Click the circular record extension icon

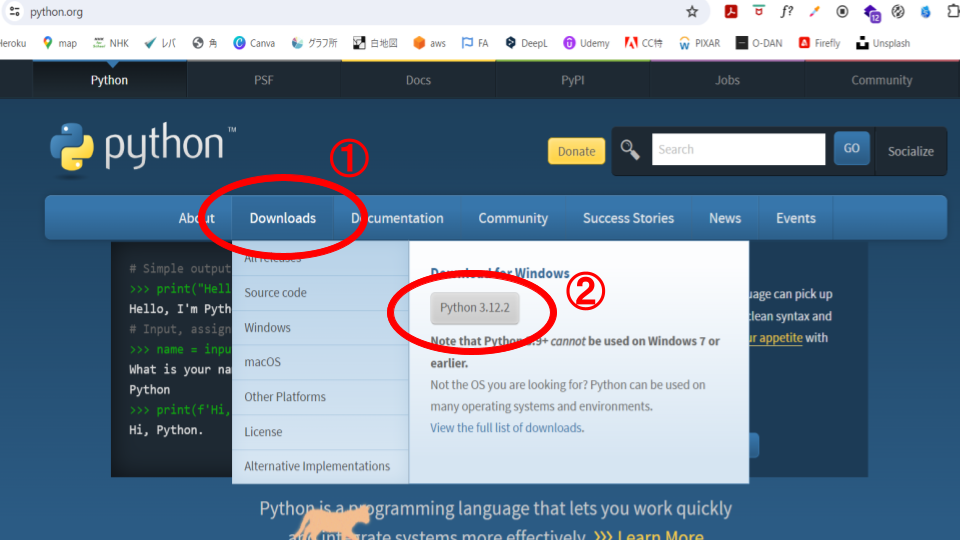[x=842, y=12]
